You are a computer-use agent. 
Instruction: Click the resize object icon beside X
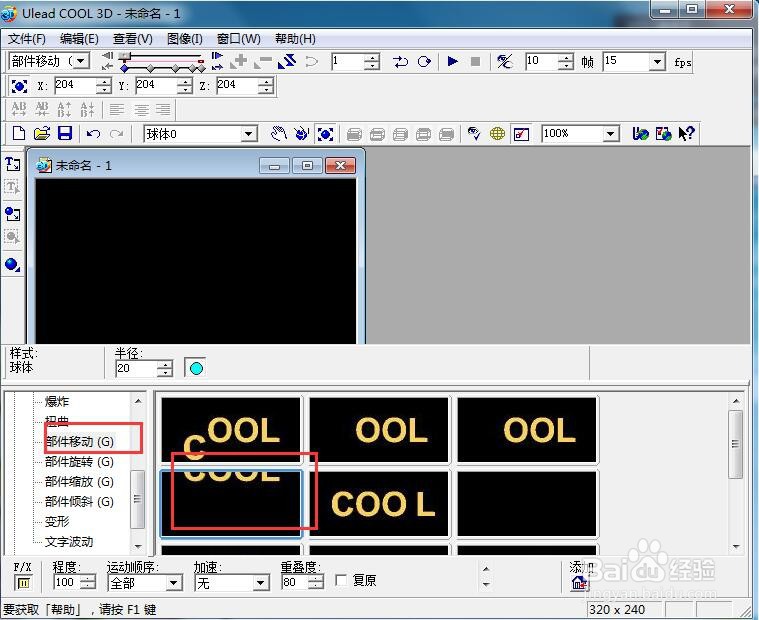[x=19, y=86]
